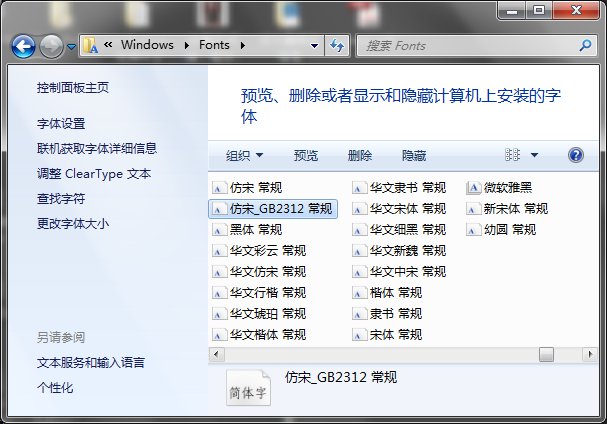This screenshot has height=424, width=607.
Task: Select the font item 仿宋_GB2312 常规
Action: pyautogui.click(x=273, y=209)
